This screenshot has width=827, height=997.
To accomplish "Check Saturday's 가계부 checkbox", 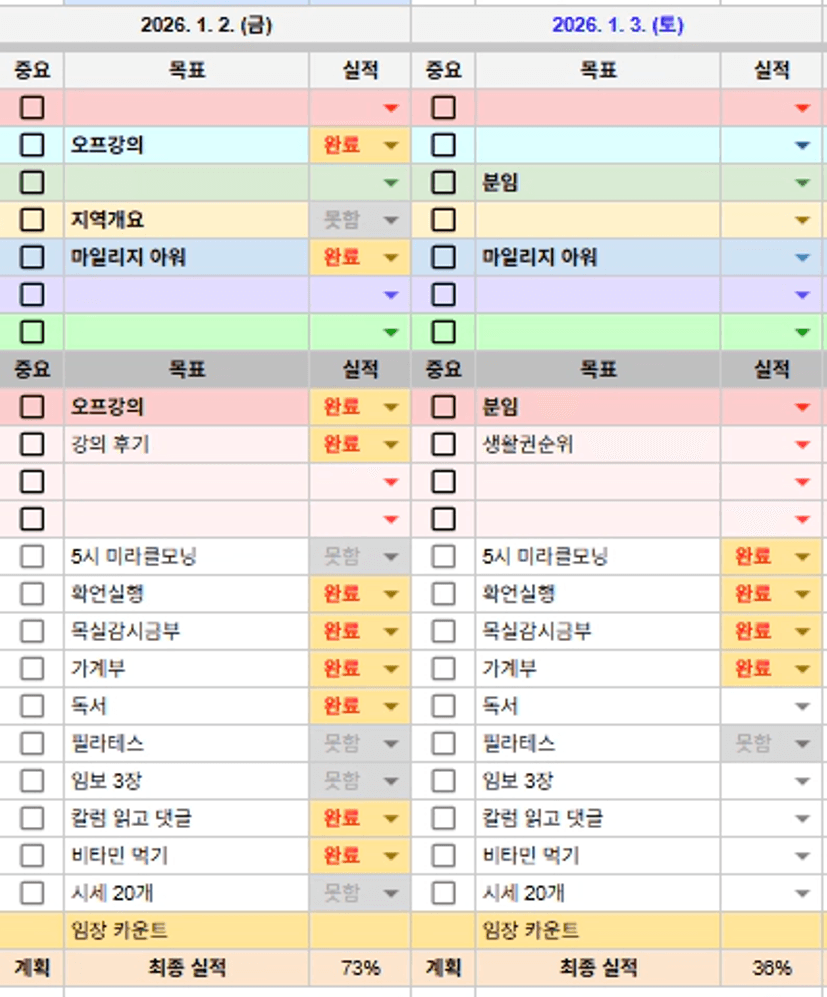I will click(x=443, y=668).
